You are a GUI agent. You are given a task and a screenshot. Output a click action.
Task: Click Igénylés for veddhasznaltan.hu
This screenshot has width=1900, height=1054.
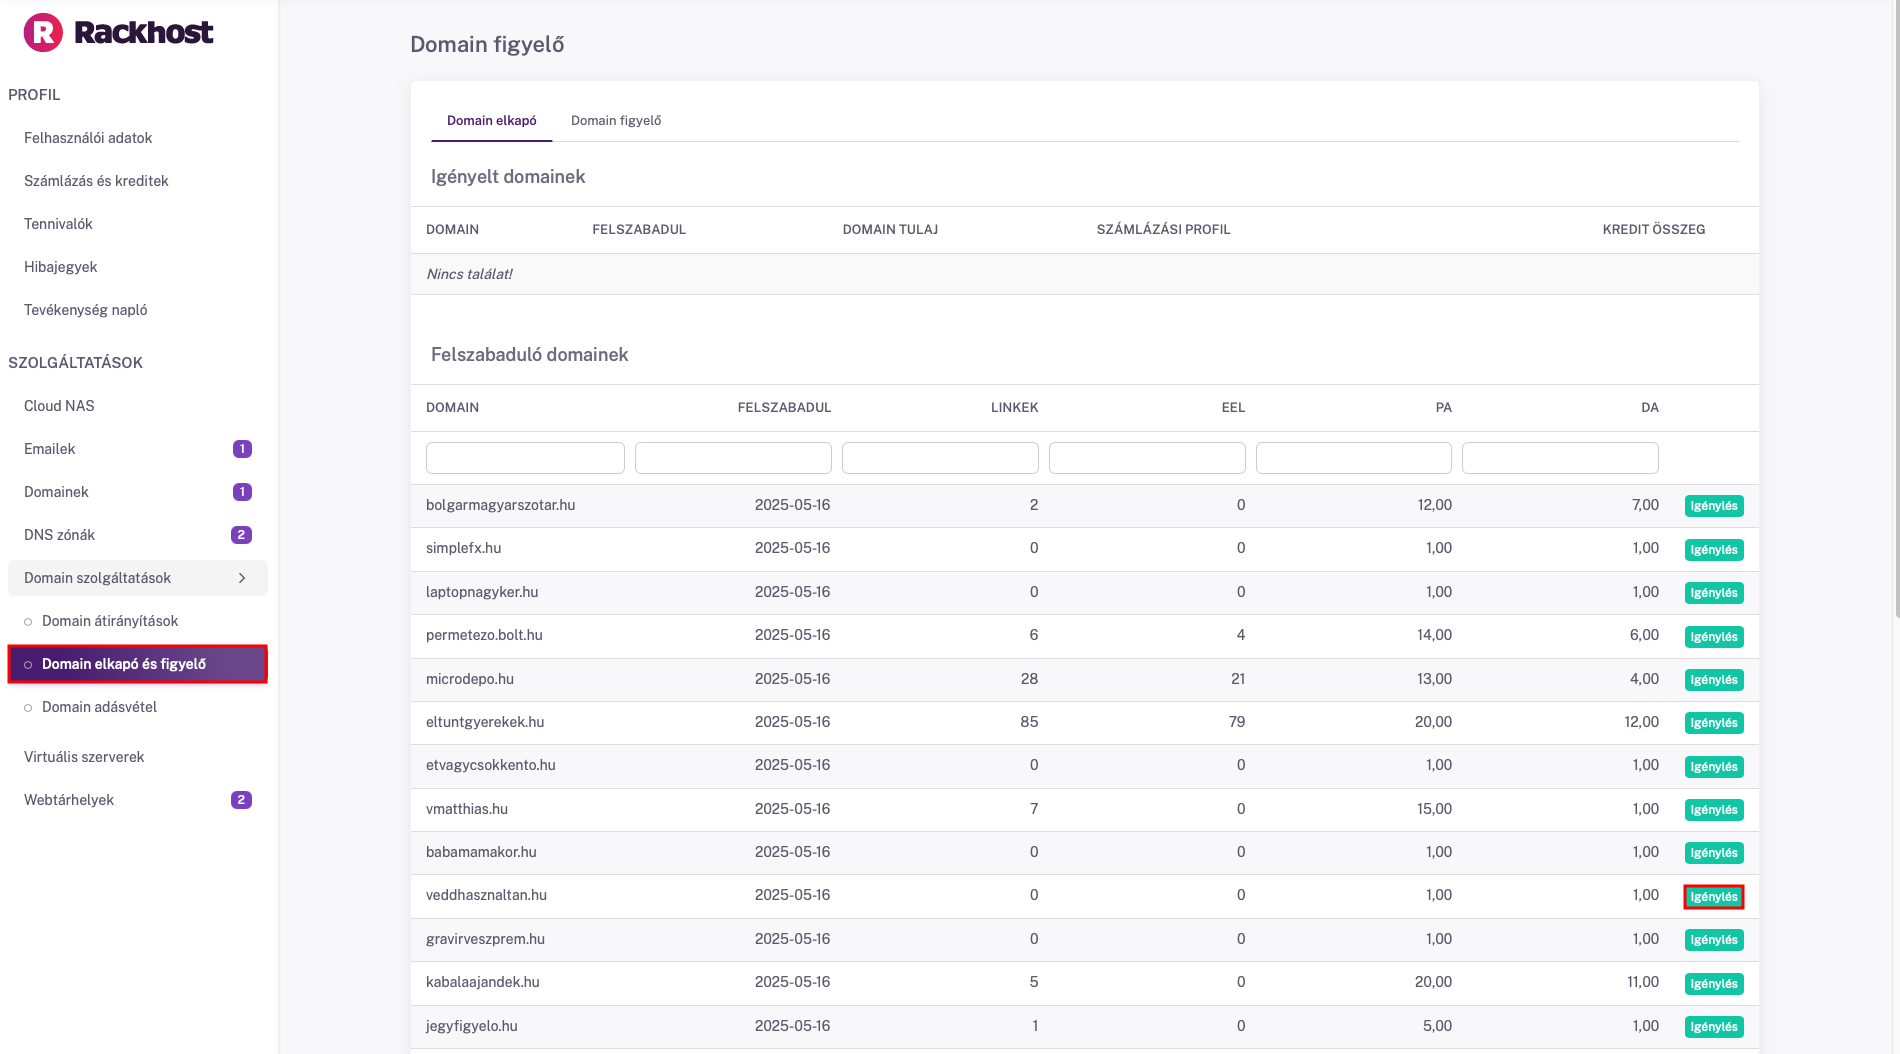pyautogui.click(x=1714, y=897)
